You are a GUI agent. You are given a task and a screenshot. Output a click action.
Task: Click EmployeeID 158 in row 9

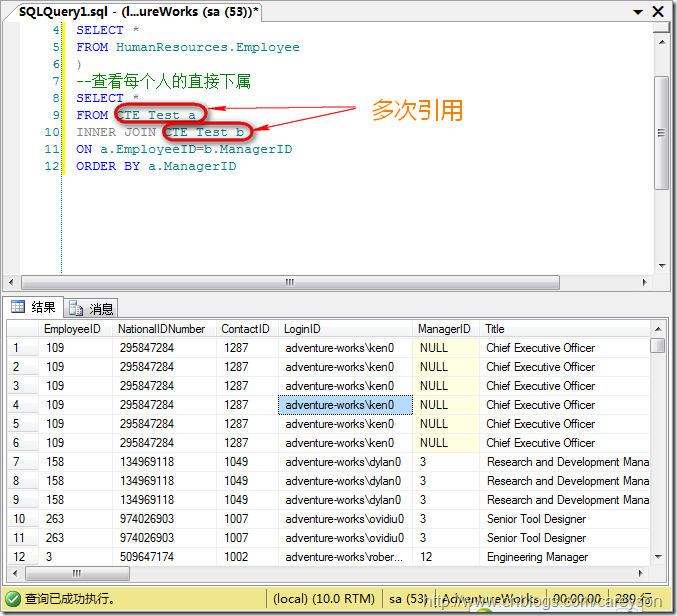75,500
